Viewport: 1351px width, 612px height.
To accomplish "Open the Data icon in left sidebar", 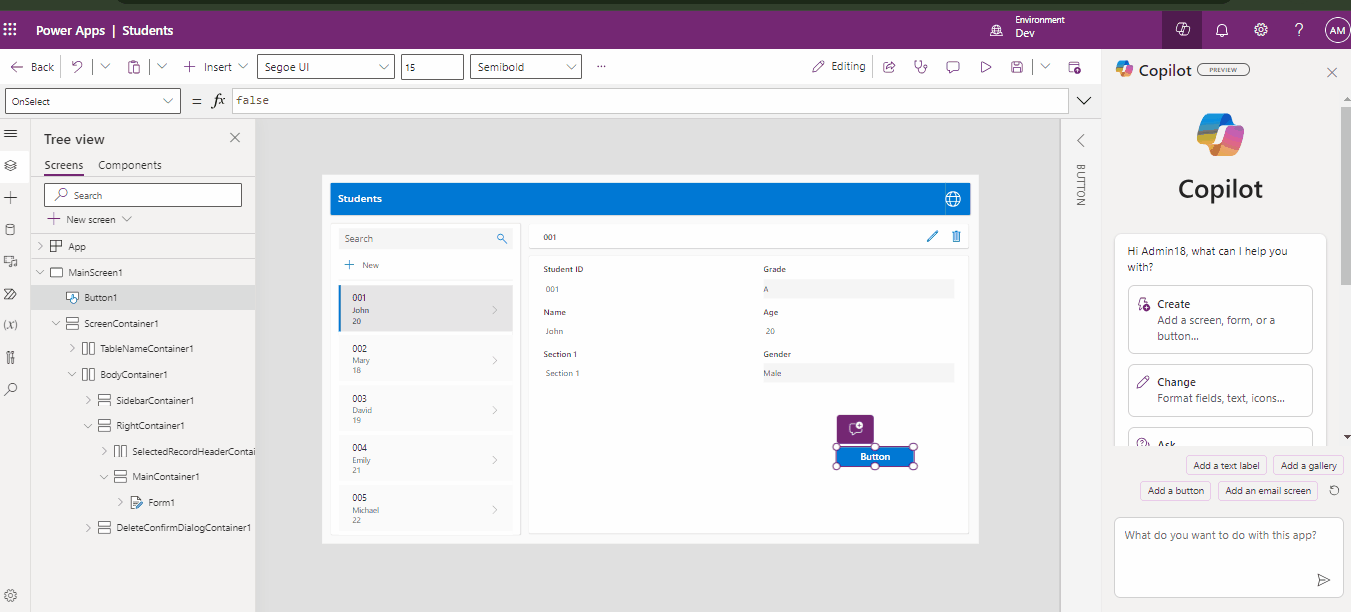I will point(11,229).
